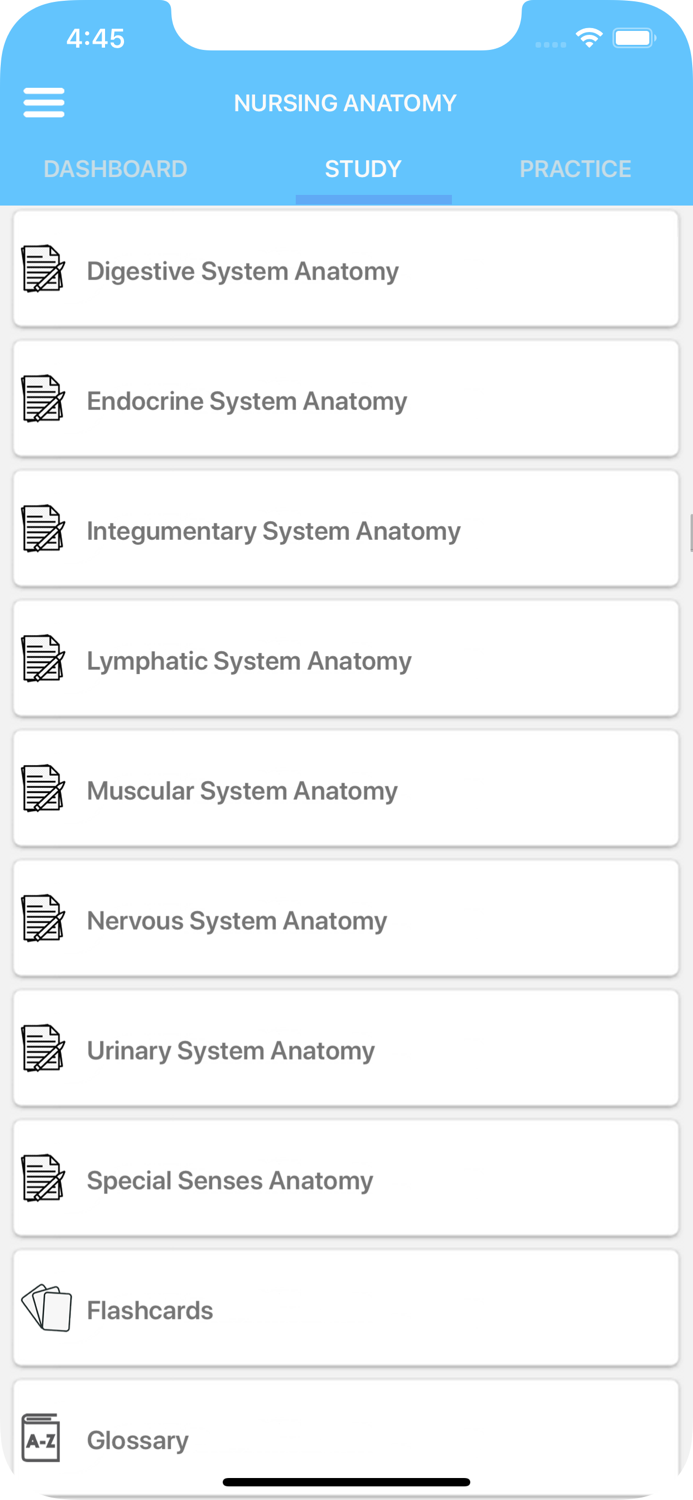The width and height of the screenshot is (693, 1500).
Task: Click the document icon beside Nervous System Anatomy
Action: 43,918
